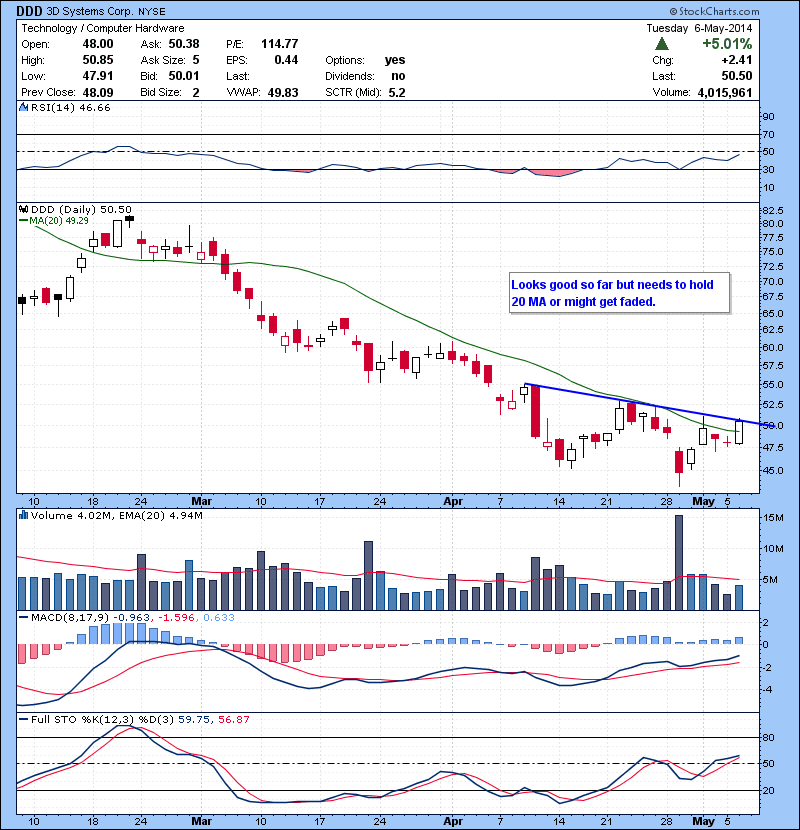This screenshot has height=830, width=800.
Task: Click the 45.0 price axis label
Action: 772,470
